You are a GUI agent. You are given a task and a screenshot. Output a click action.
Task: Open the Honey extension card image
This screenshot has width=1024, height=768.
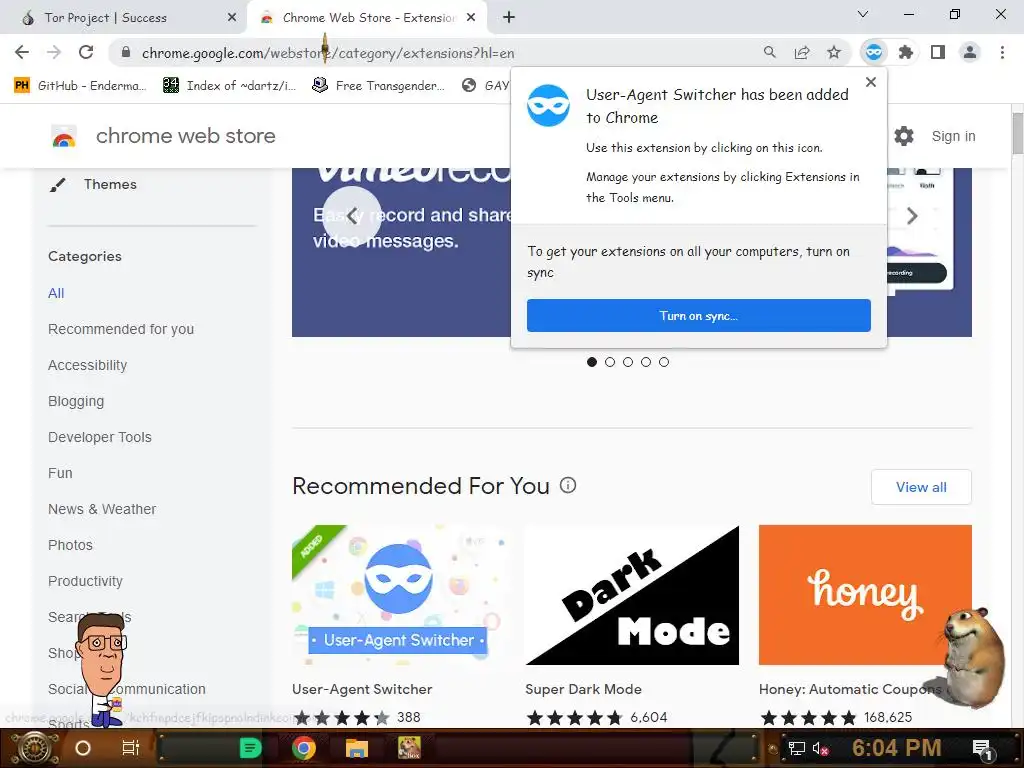click(865, 595)
